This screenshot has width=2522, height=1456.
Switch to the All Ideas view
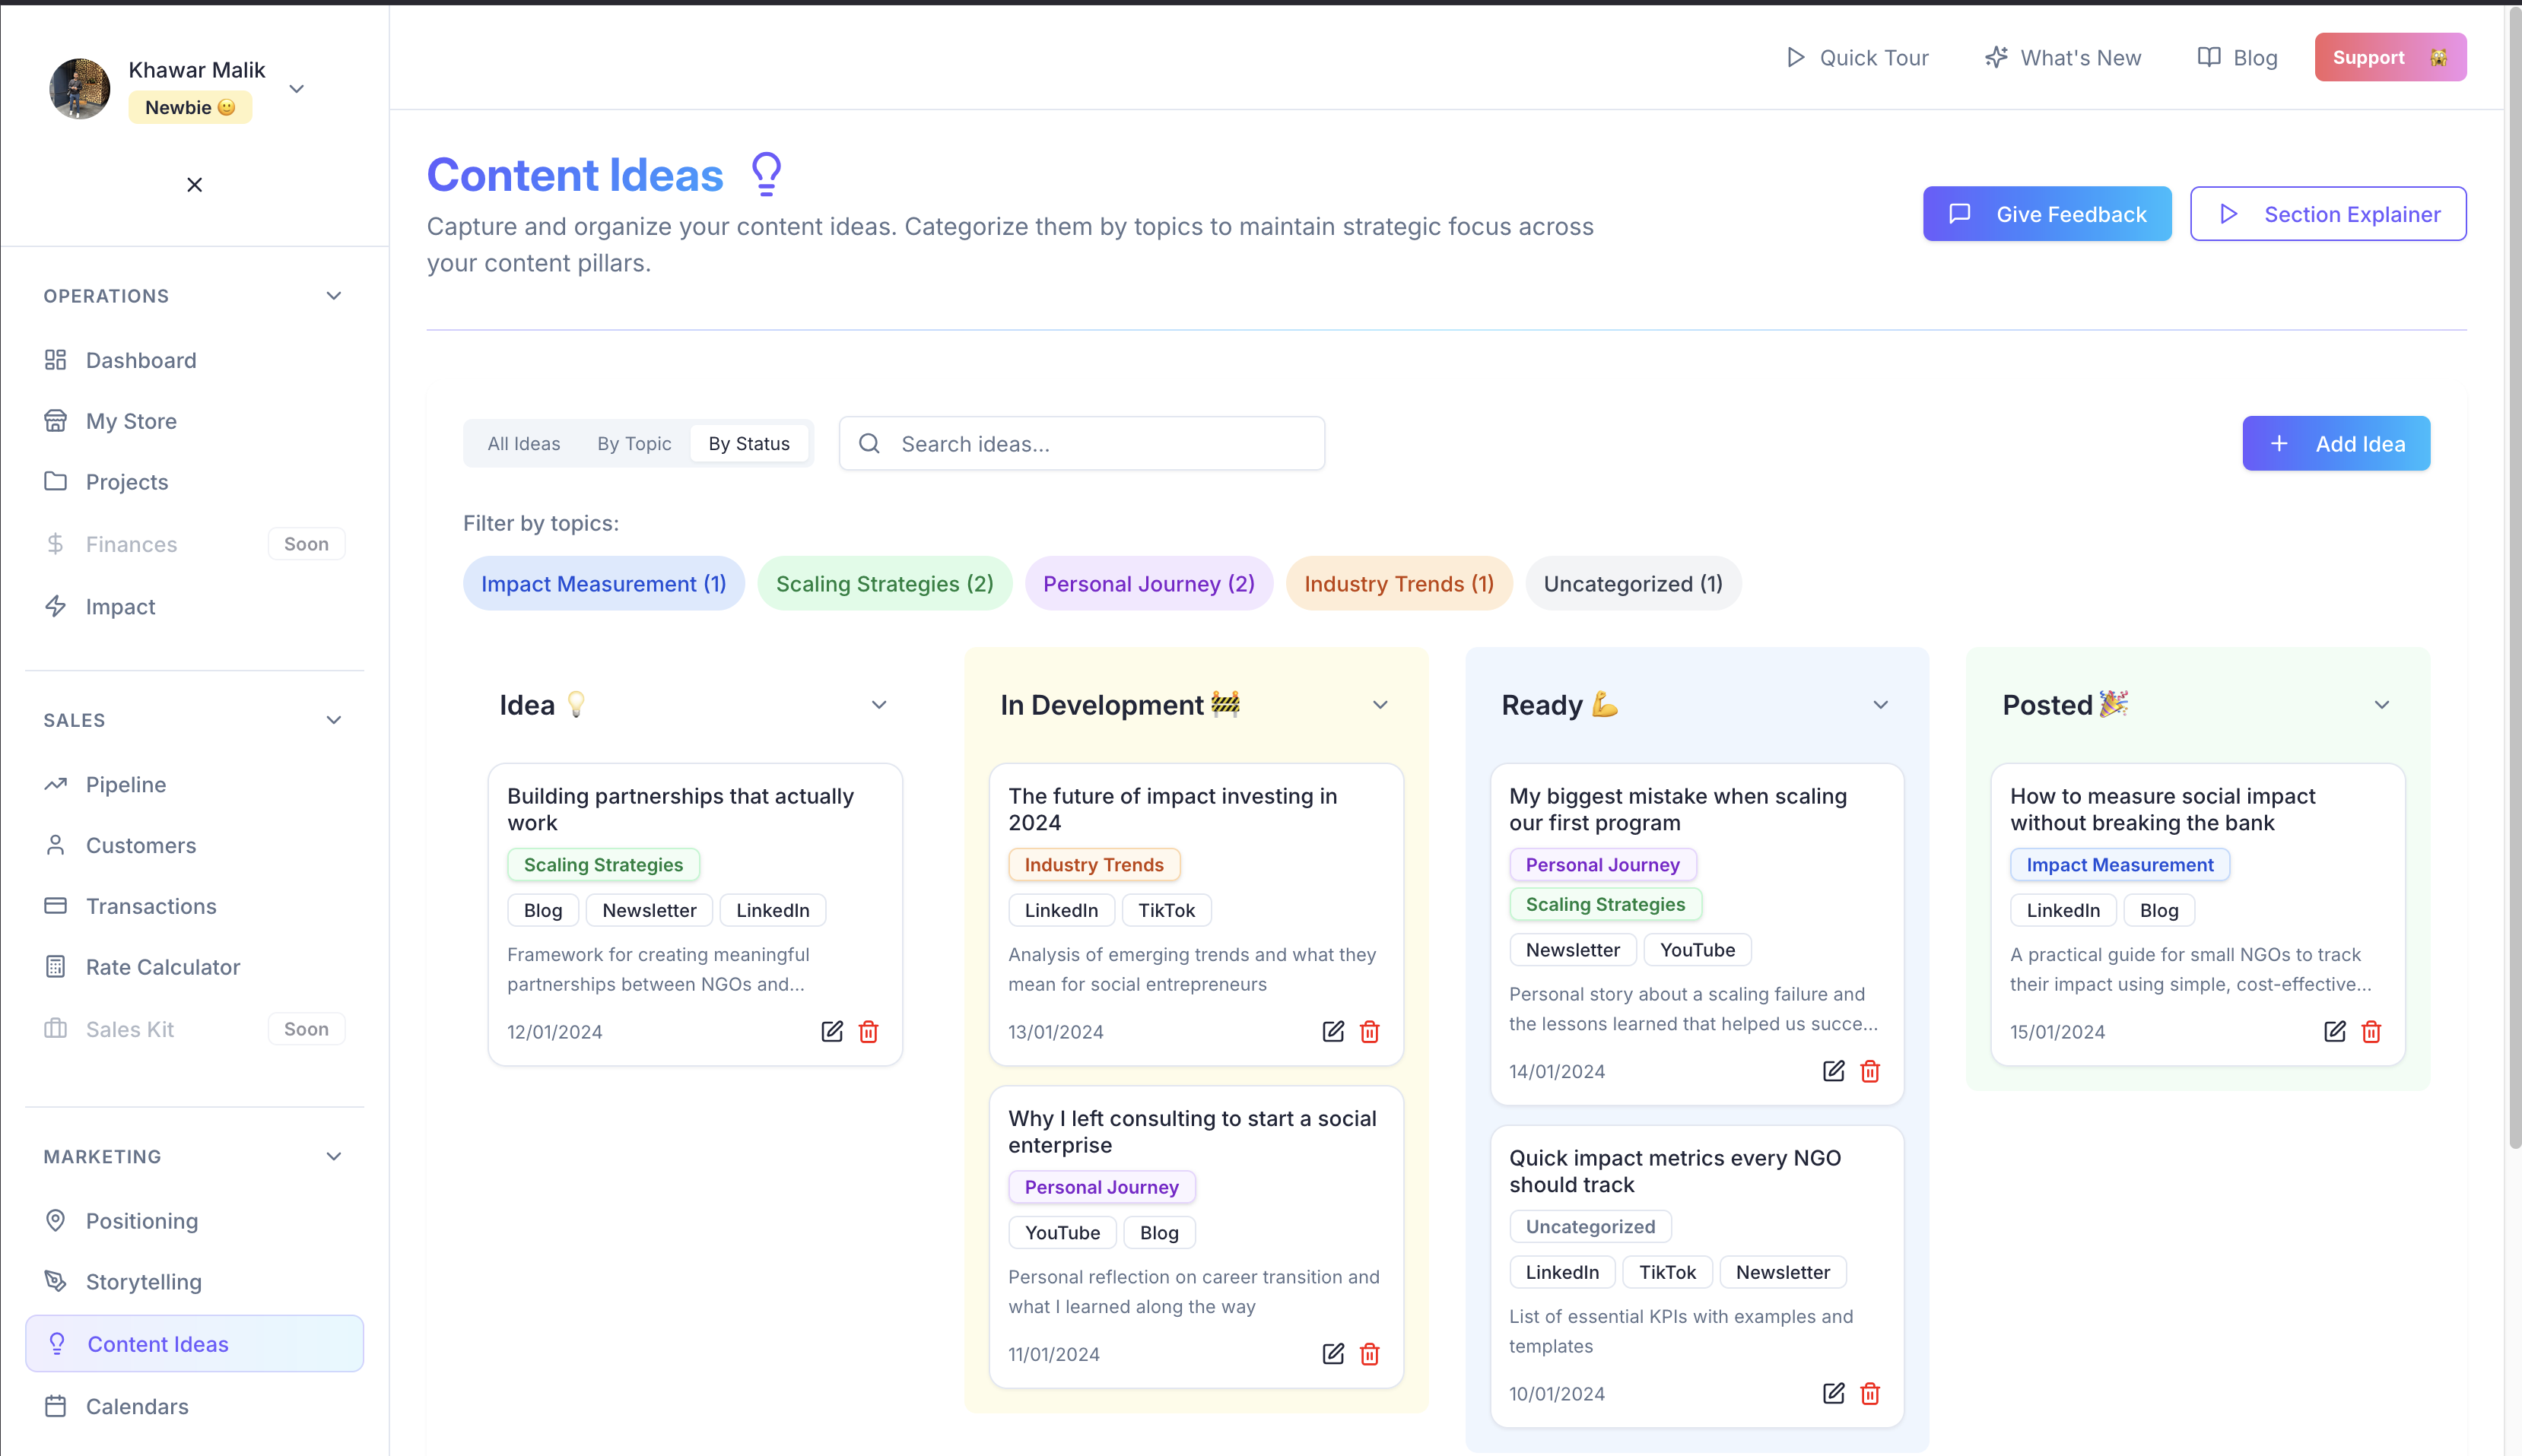coord(523,444)
